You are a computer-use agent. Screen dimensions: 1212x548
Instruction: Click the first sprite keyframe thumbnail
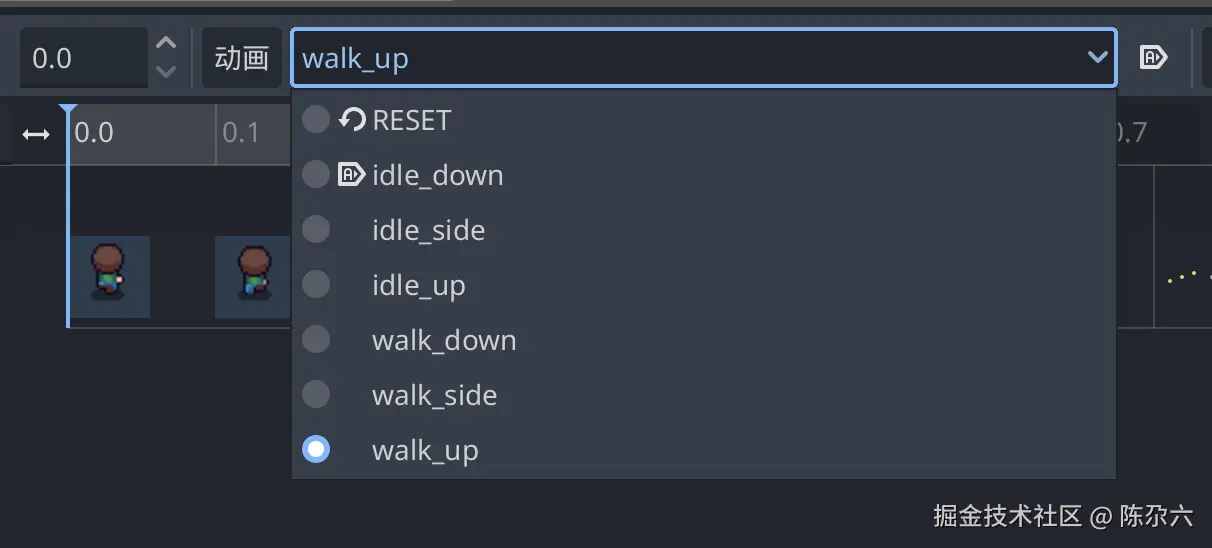[x=109, y=276]
